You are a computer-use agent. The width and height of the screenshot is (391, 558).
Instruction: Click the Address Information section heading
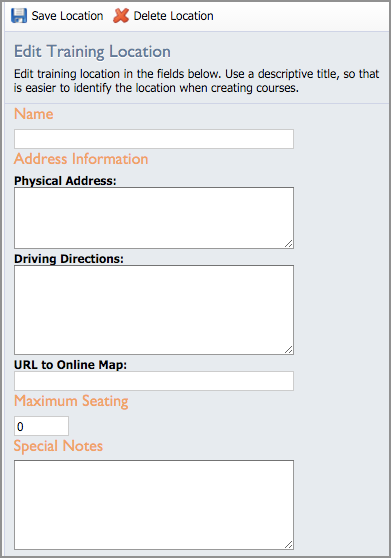coord(81,159)
